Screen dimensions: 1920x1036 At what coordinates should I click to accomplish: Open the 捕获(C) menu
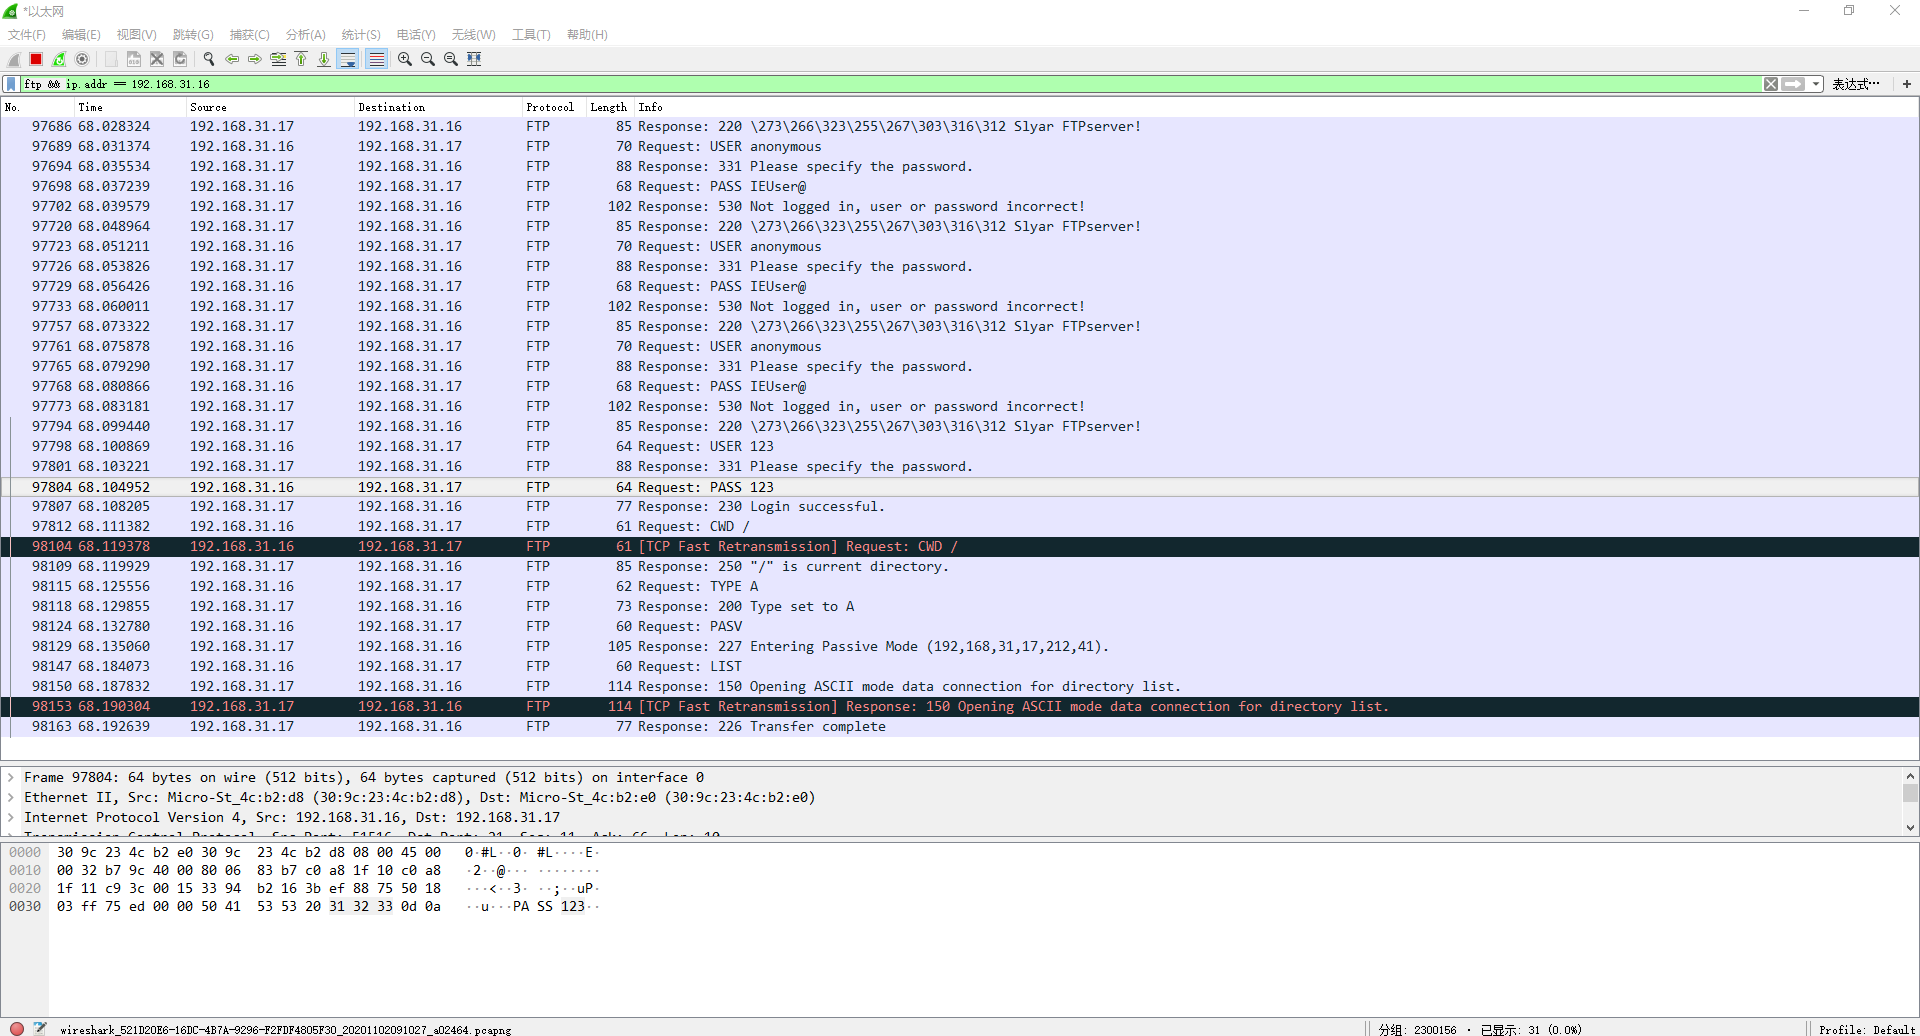pos(249,35)
